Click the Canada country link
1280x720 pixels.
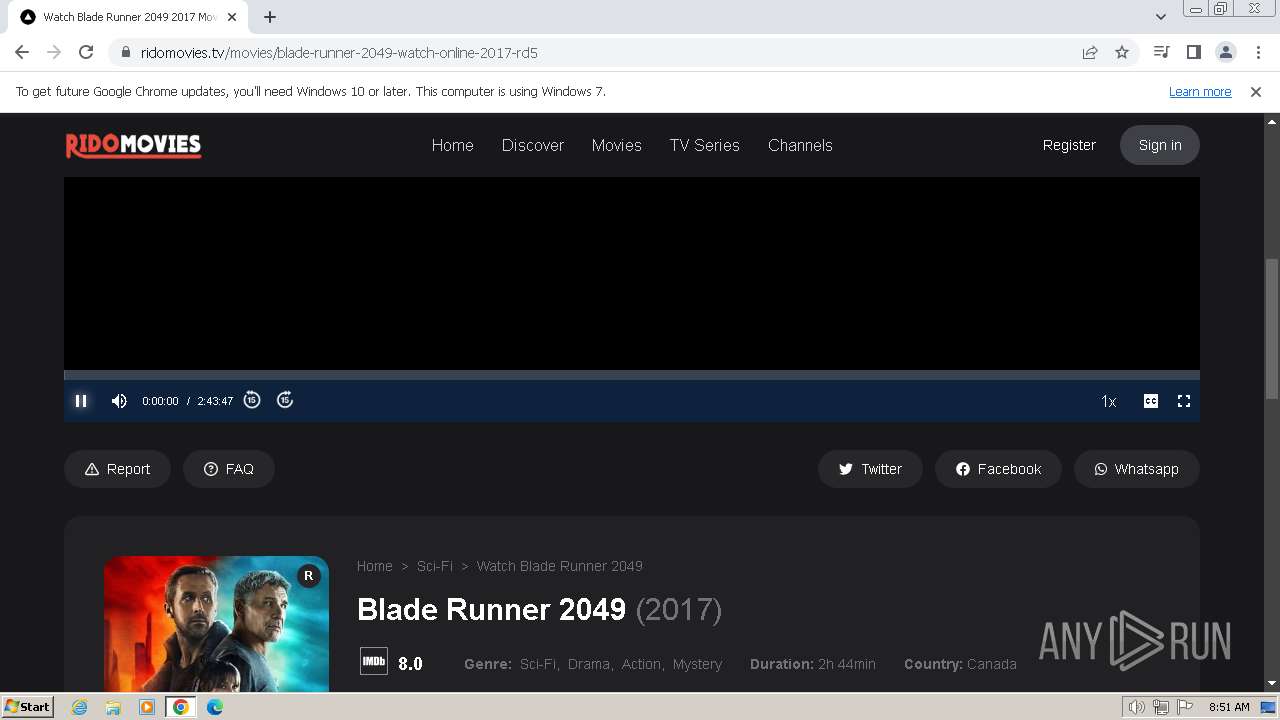pos(992,664)
